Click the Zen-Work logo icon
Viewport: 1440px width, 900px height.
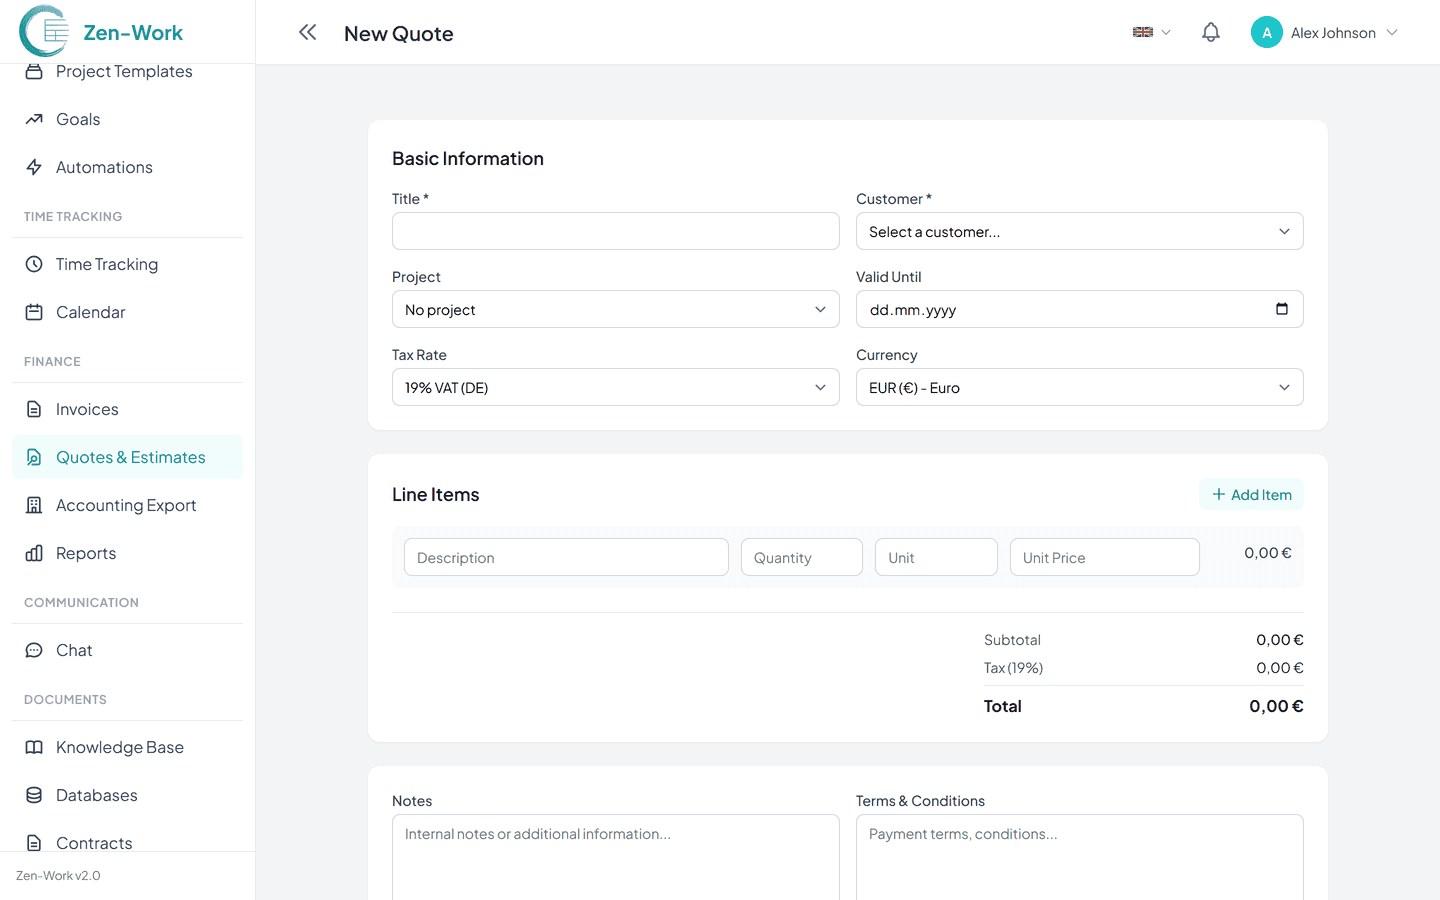click(44, 31)
